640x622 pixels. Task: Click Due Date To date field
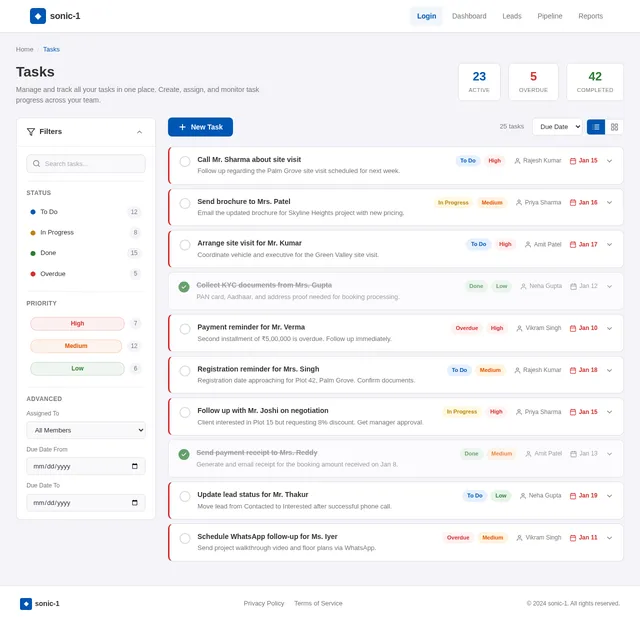(x=86, y=502)
